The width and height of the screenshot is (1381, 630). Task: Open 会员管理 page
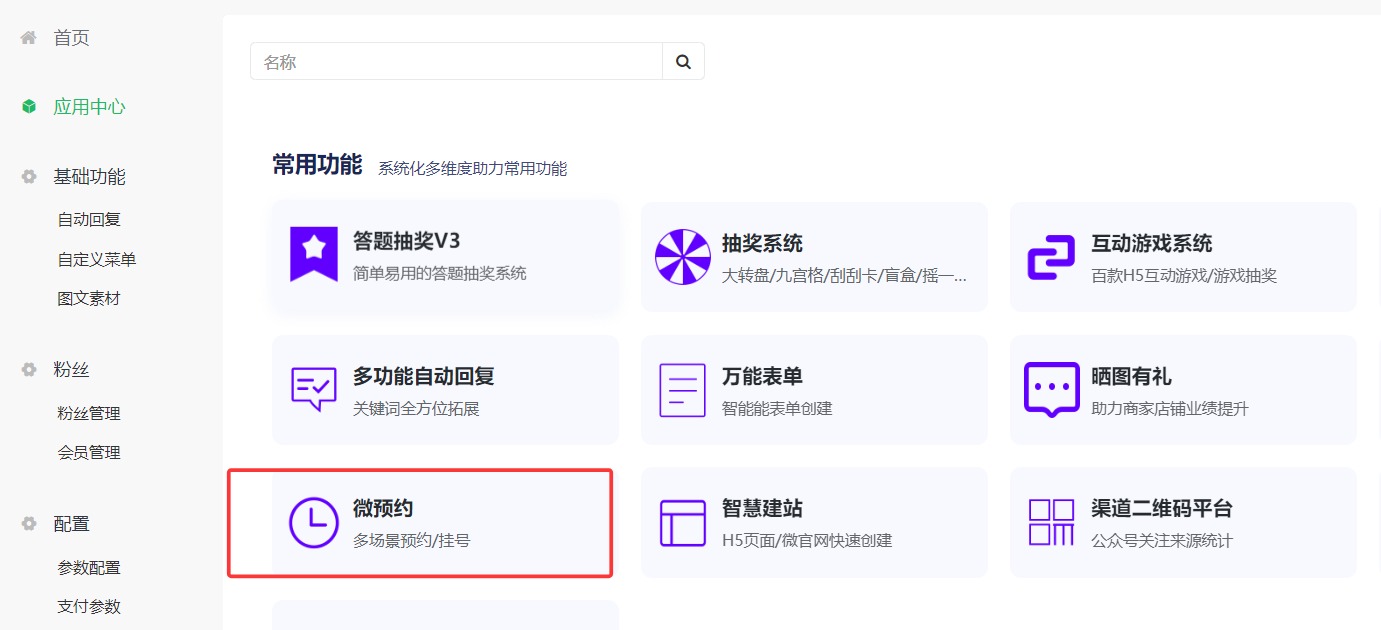click(91, 451)
